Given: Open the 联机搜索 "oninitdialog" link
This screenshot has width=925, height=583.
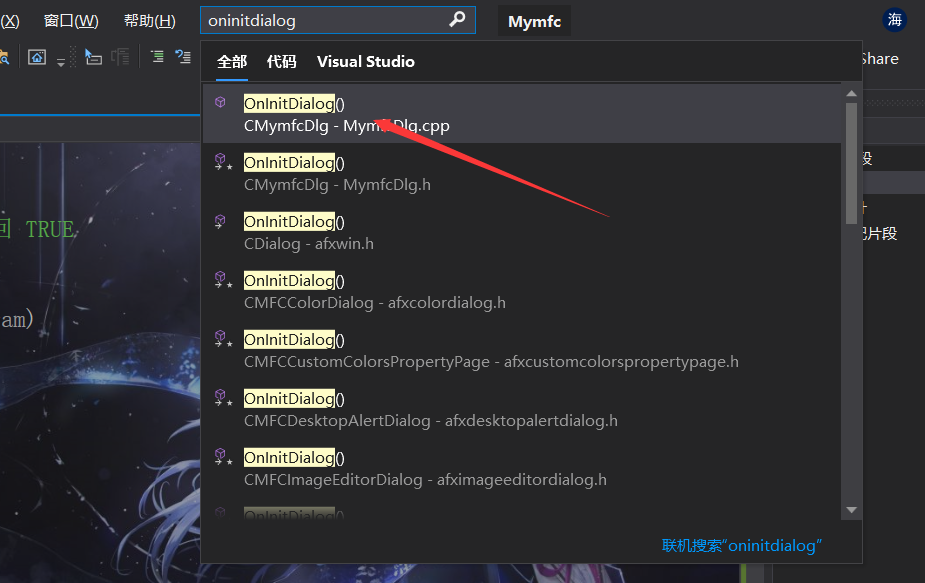Looking at the screenshot, I should (742, 546).
